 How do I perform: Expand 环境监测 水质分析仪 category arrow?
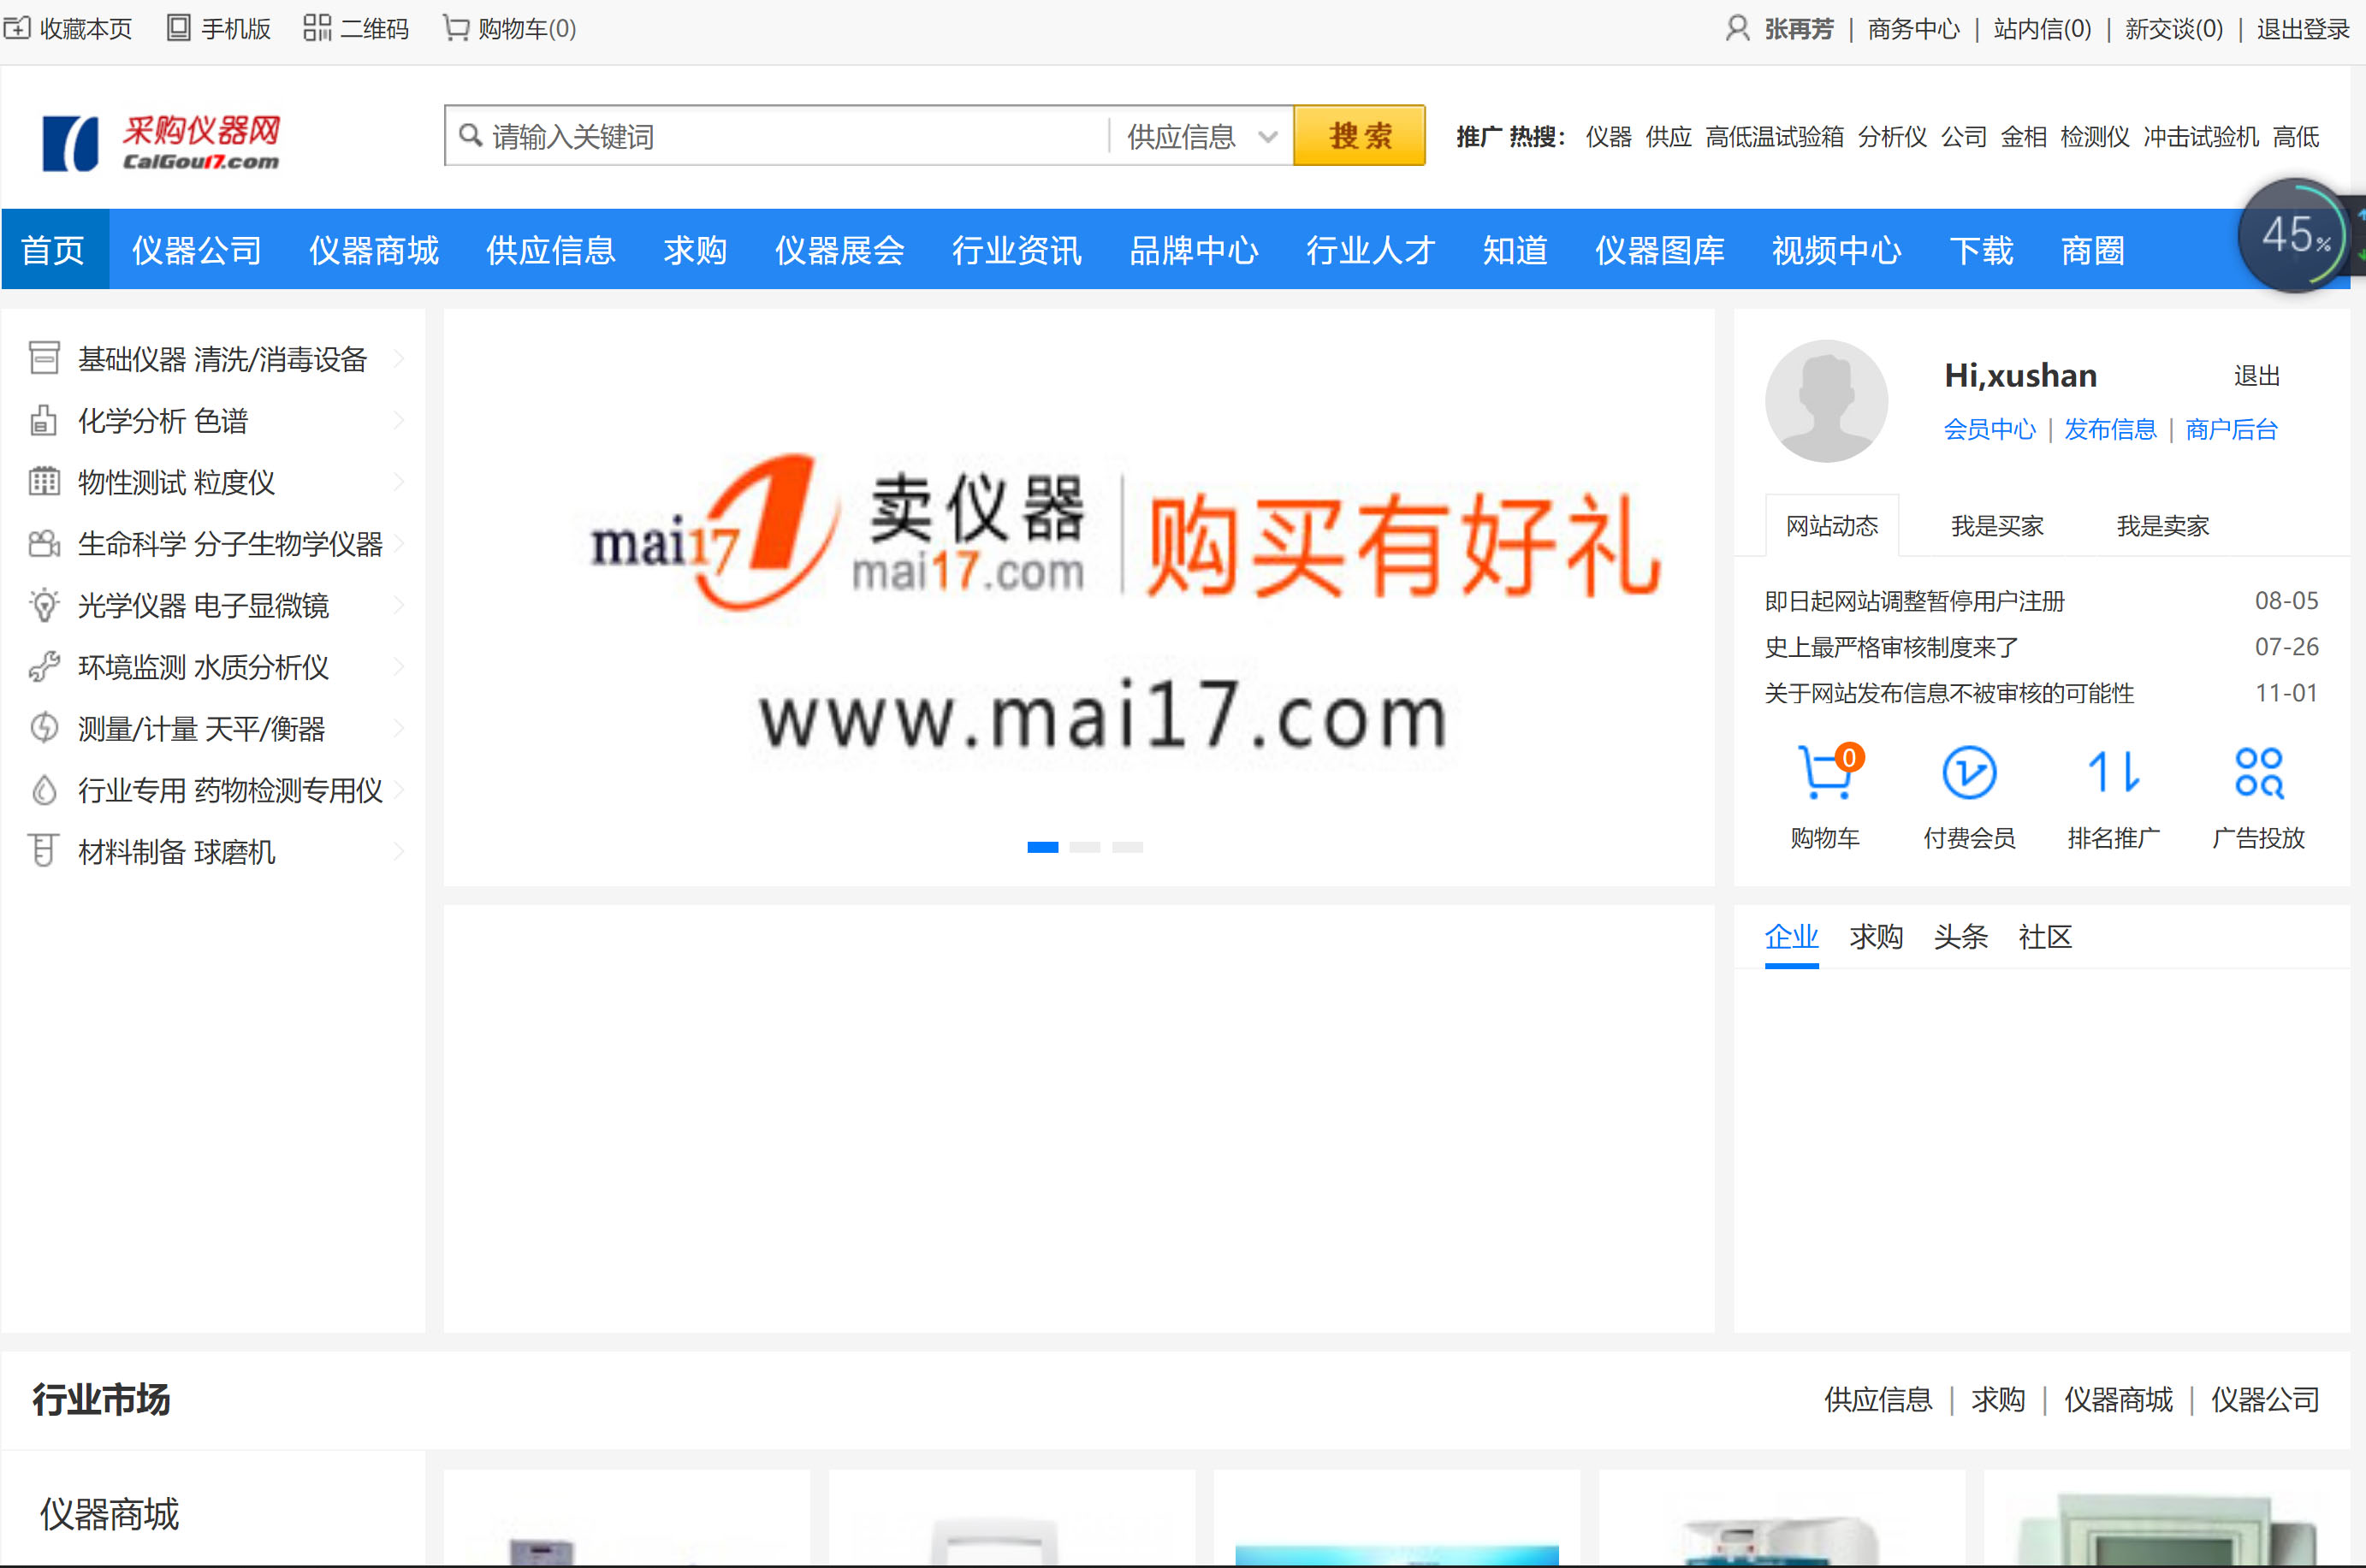point(400,667)
